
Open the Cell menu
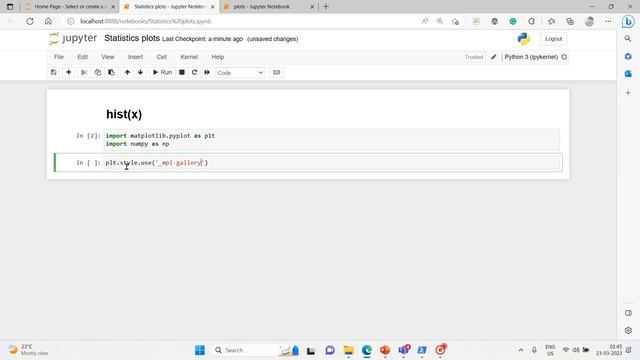[162, 57]
